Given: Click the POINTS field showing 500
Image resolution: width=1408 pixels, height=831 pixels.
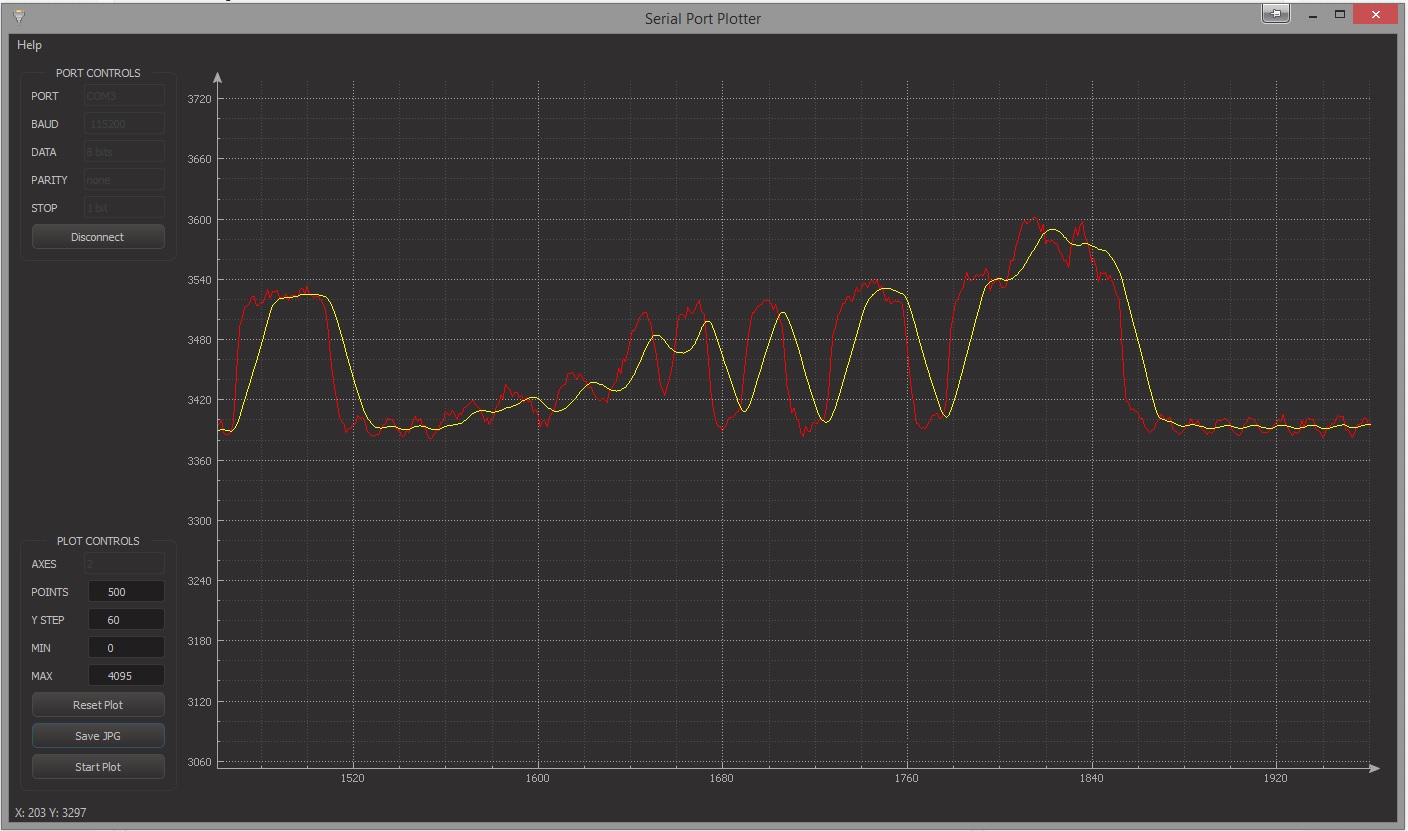Looking at the screenshot, I should pyautogui.click(x=126, y=592).
